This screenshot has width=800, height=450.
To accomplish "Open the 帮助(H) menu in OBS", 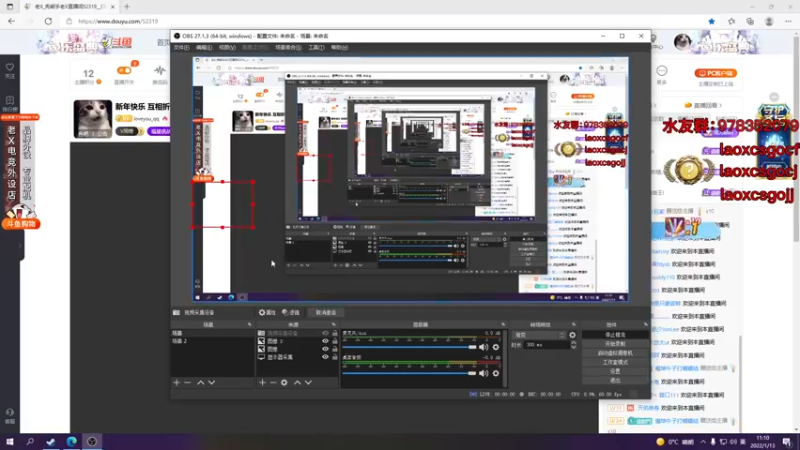I will [x=339, y=47].
